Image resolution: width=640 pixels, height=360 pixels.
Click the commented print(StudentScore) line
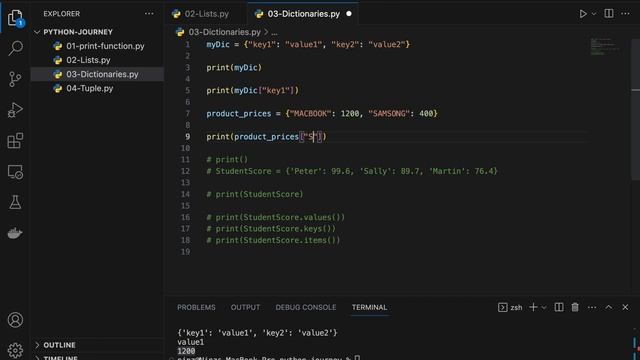click(x=255, y=194)
